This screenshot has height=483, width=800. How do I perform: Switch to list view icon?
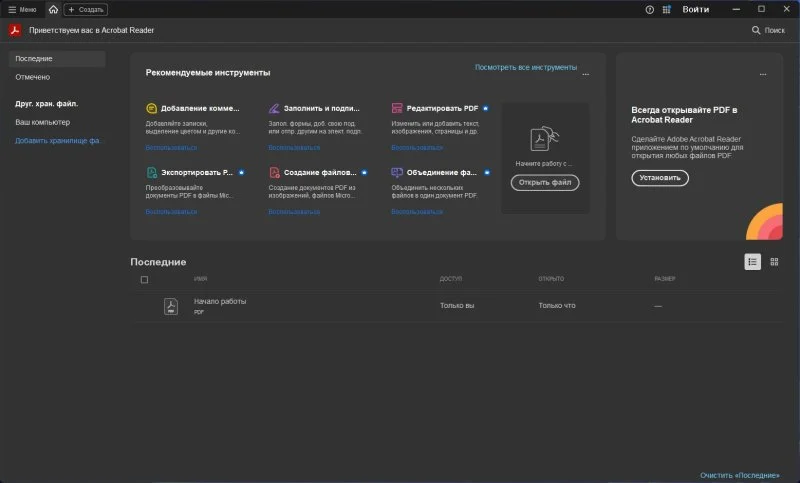[752, 262]
